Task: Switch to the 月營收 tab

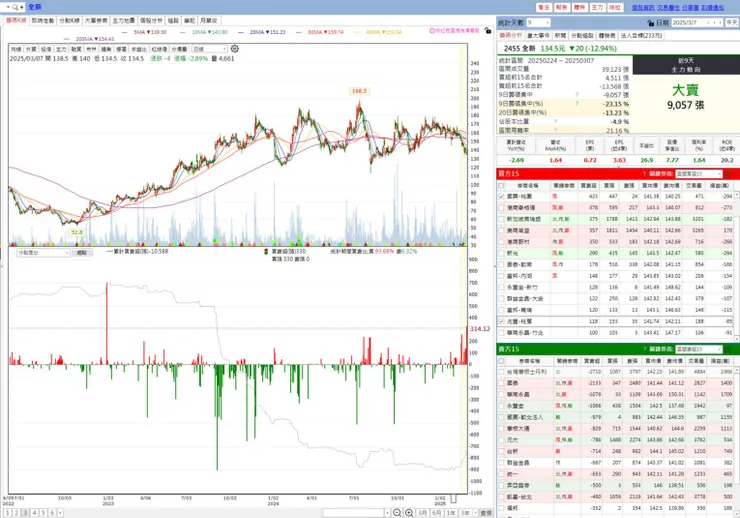Action: [x=209, y=21]
